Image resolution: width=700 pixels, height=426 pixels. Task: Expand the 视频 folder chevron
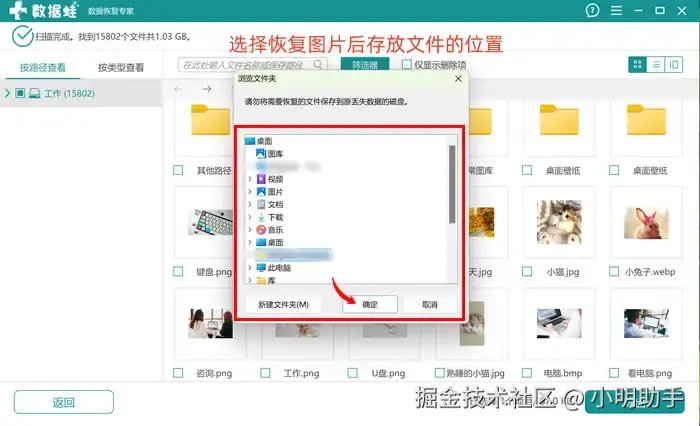tap(250, 179)
